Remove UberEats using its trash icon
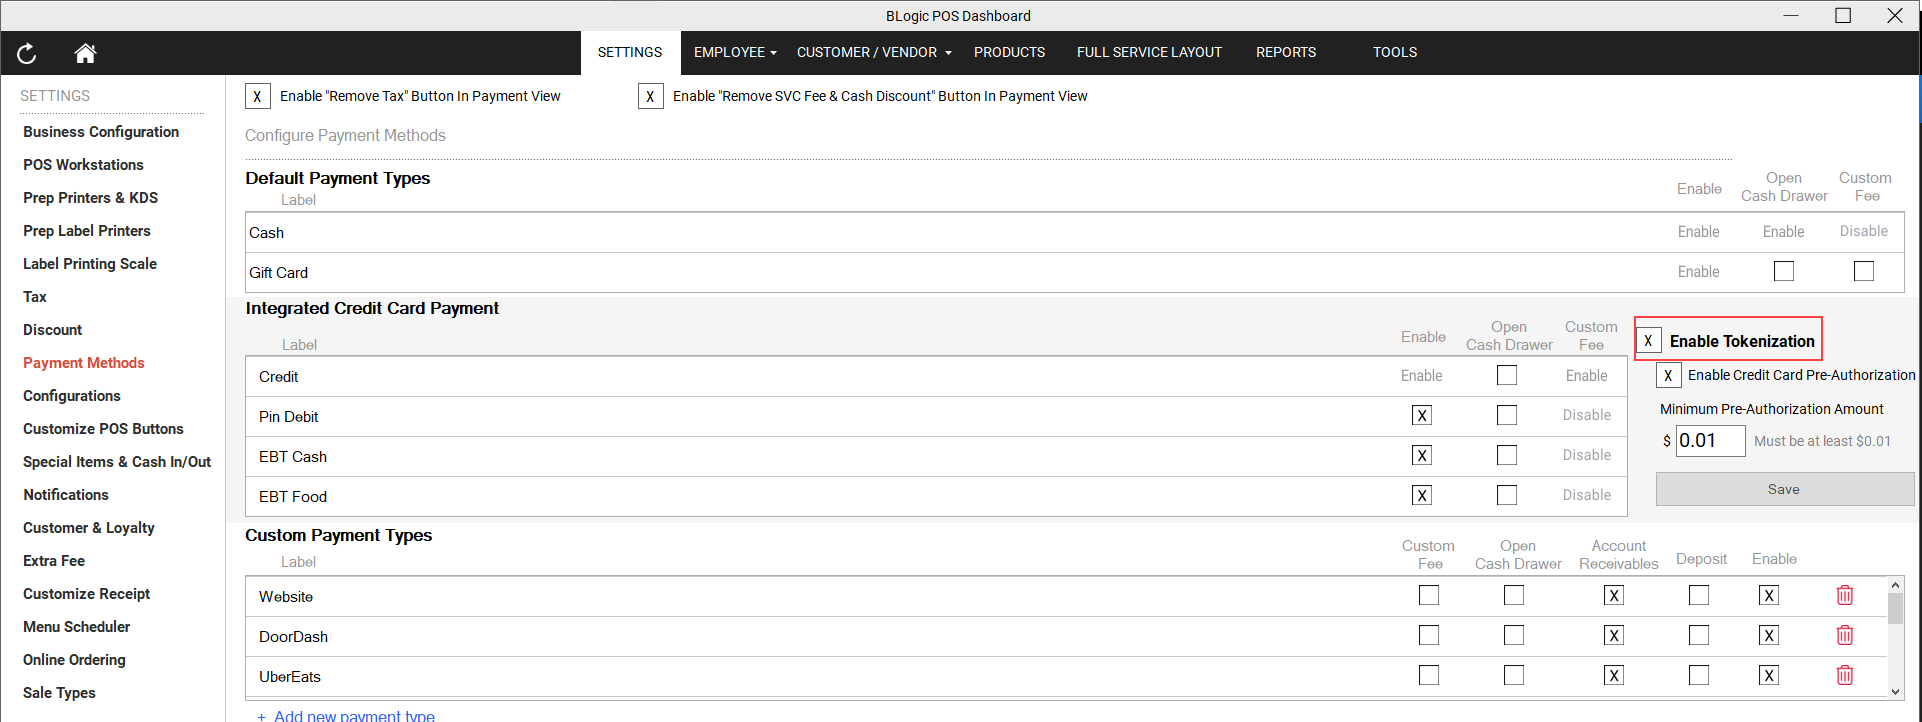Screen dimensions: 1922x722 [1845, 676]
